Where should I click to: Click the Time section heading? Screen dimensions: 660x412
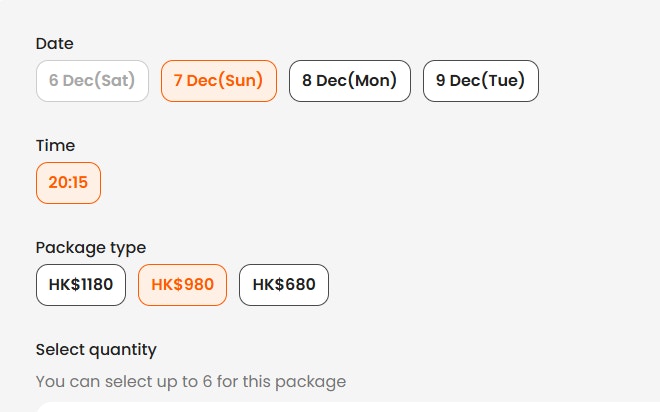pyautogui.click(x=55, y=145)
